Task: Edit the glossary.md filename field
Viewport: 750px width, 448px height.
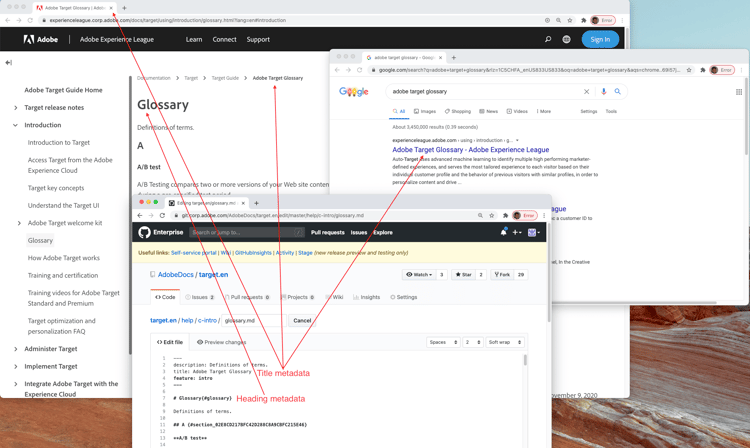Action: click(254, 320)
